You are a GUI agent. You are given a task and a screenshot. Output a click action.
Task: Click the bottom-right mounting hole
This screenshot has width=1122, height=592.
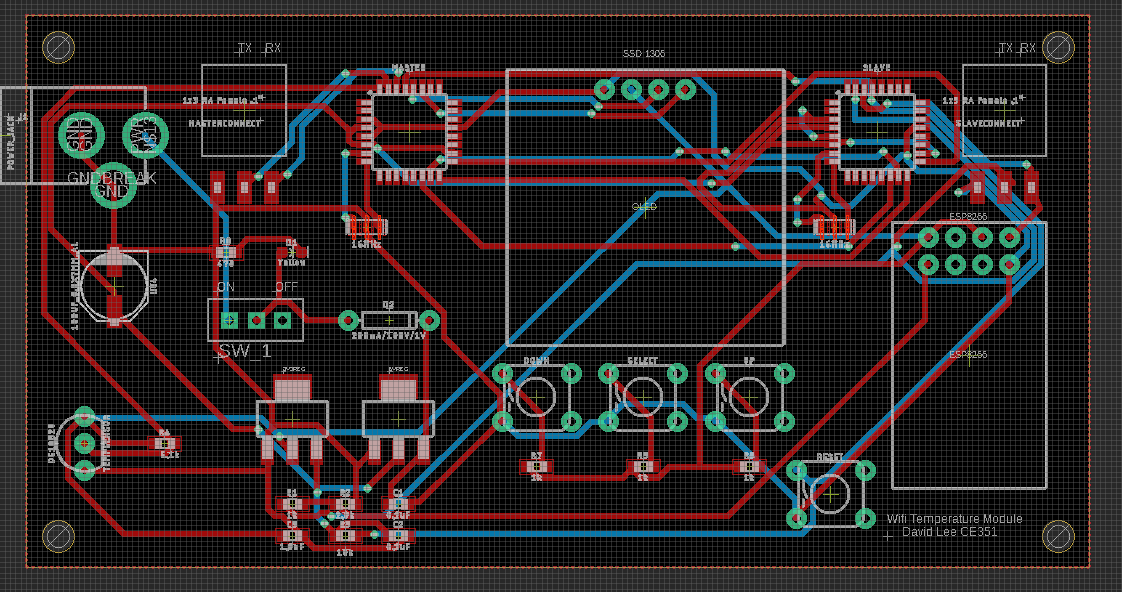pos(1057,536)
